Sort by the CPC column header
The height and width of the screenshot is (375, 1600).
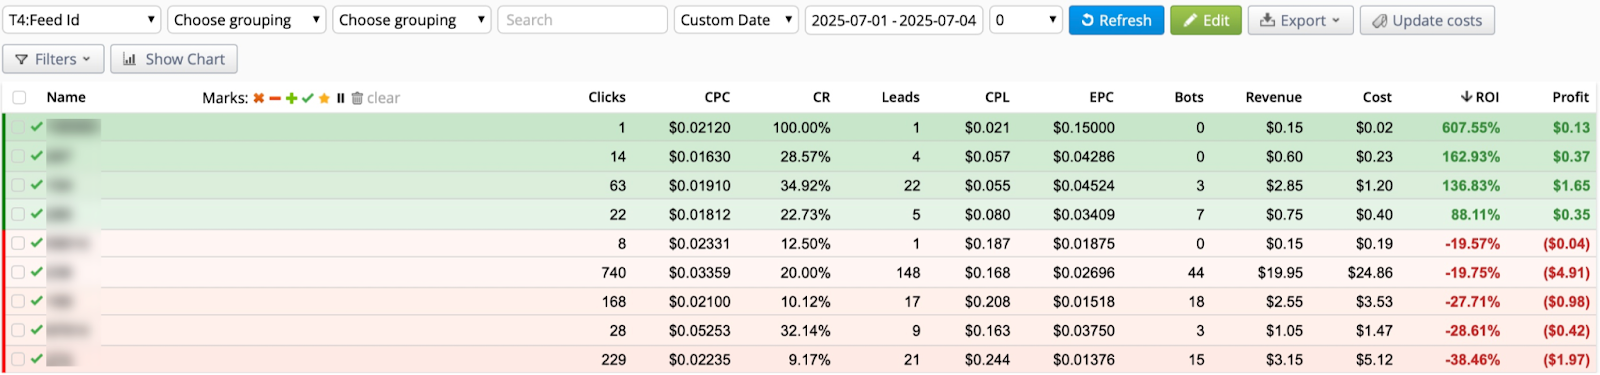tap(717, 97)
